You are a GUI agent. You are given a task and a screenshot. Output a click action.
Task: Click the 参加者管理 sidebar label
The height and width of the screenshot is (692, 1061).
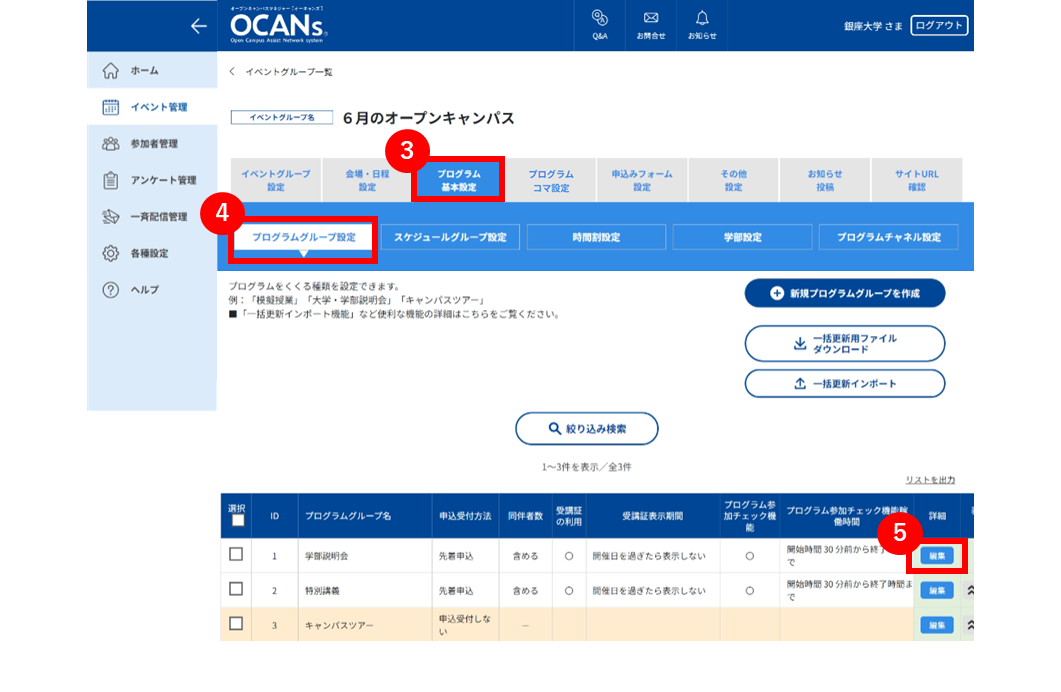click(x=154, y=143)
